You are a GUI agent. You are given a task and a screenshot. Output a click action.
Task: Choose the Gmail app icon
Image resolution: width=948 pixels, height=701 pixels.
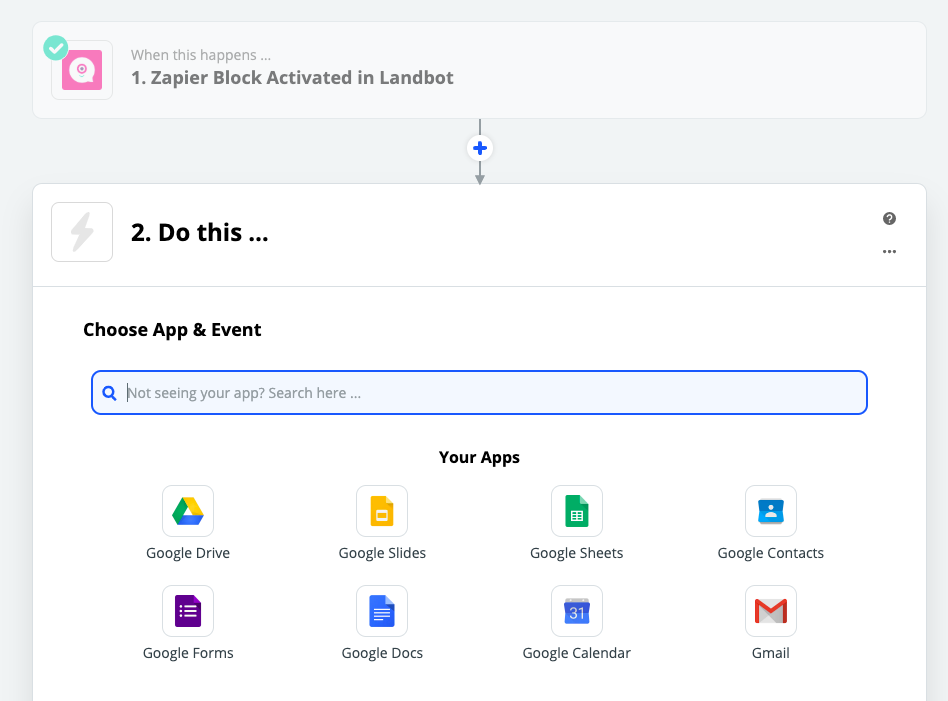tap(771, 611)
